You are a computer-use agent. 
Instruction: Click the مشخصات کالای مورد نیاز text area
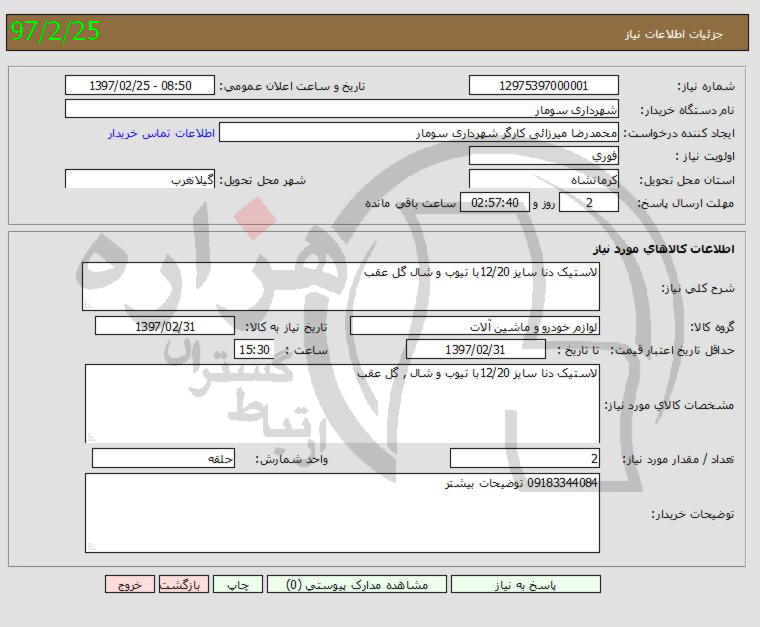click(342, 403)
